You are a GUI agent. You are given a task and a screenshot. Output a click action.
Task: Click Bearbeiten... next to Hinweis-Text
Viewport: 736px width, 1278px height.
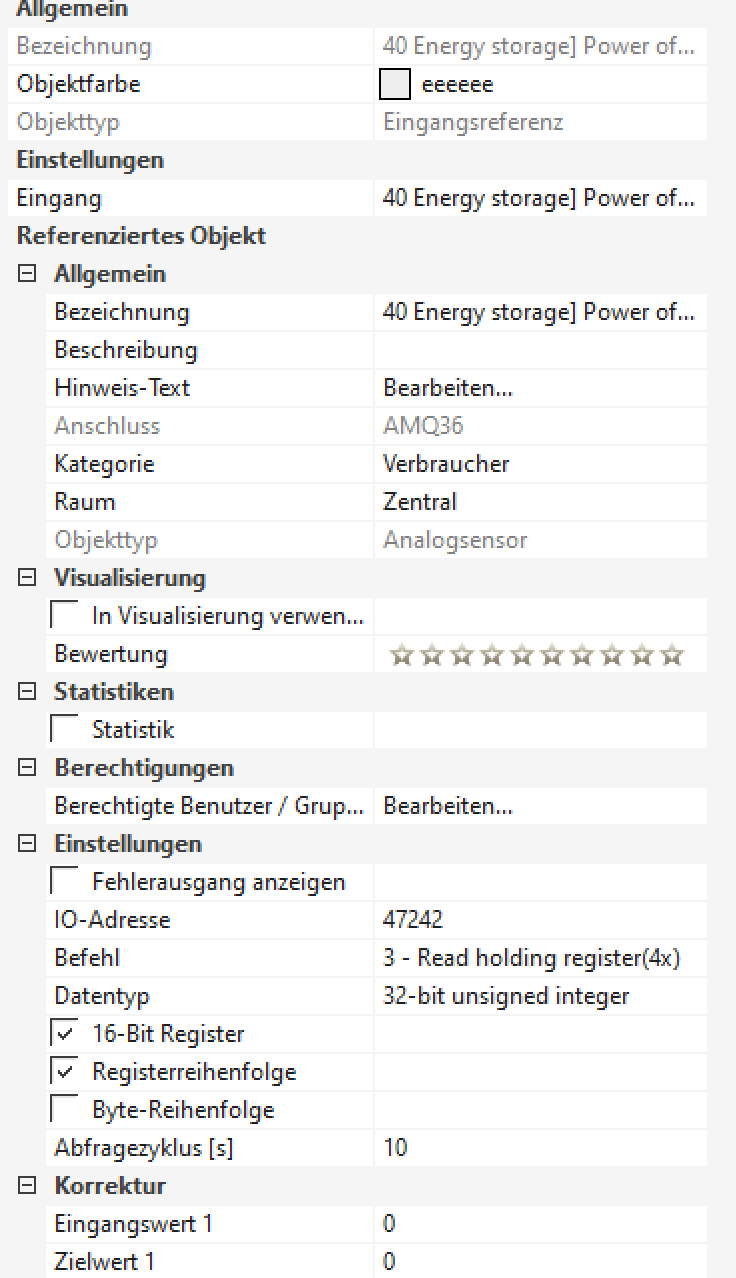point(448,388)
